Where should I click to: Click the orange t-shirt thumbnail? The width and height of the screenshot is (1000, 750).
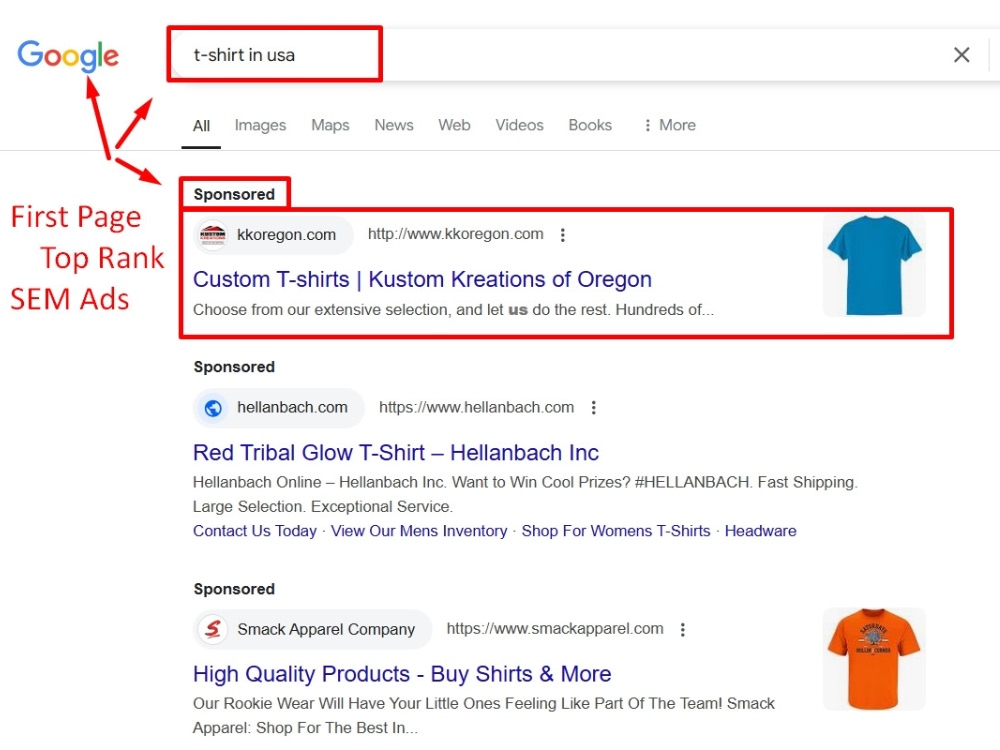[x=874, y=659]
